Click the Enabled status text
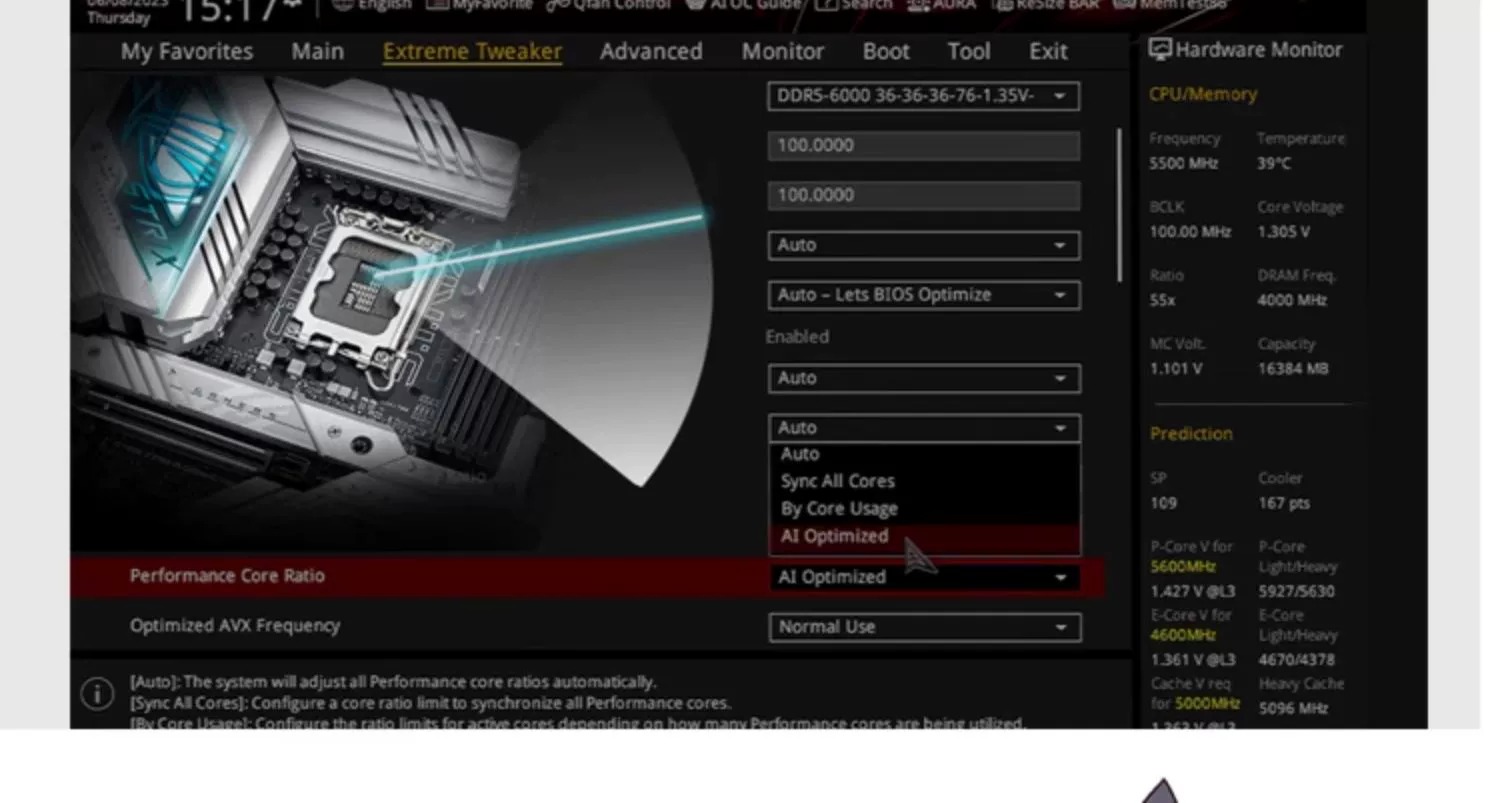This screenshot has width=1500, height=803. [797, 337]
